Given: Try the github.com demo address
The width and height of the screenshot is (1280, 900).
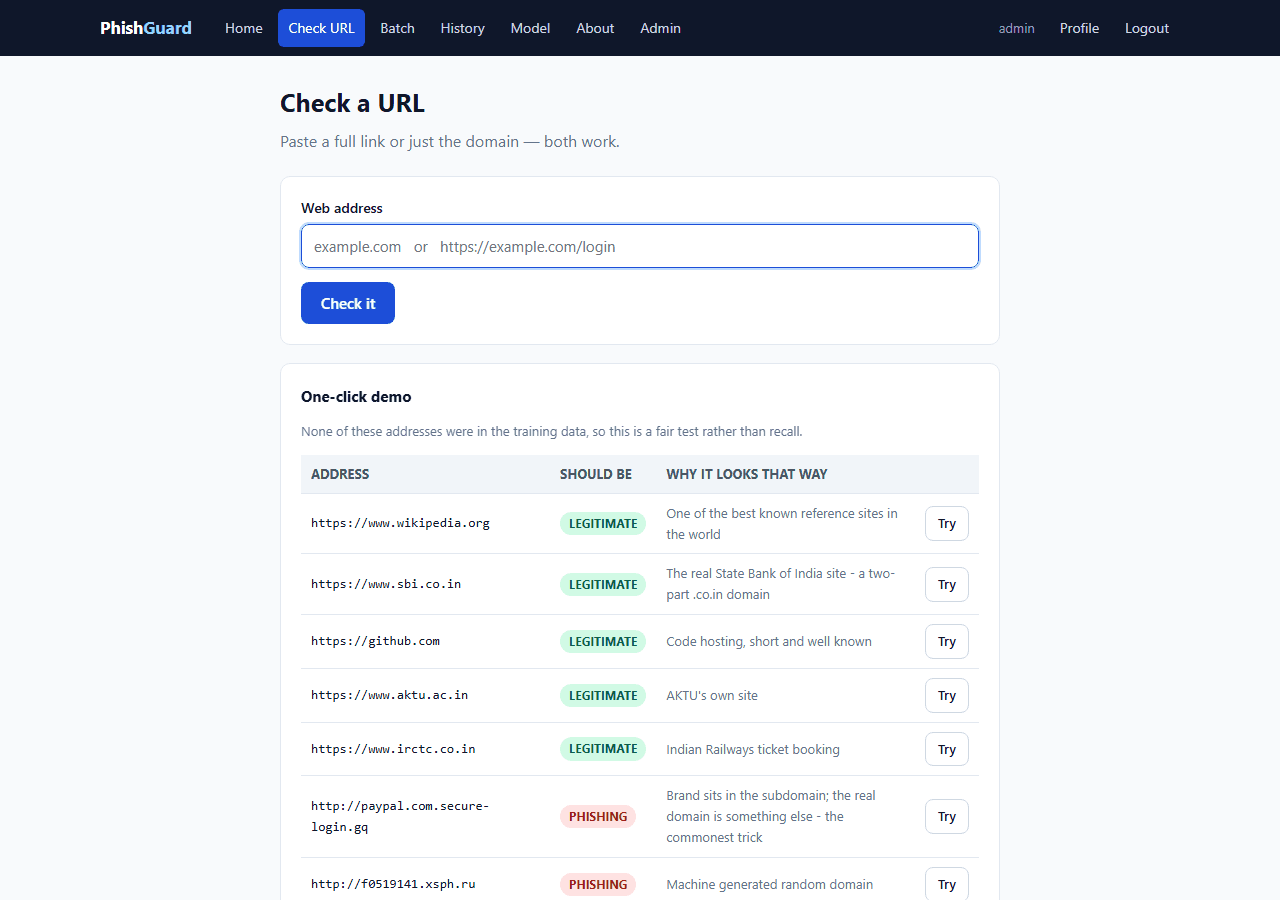Looking at the screenshot, I should [947, 641].
